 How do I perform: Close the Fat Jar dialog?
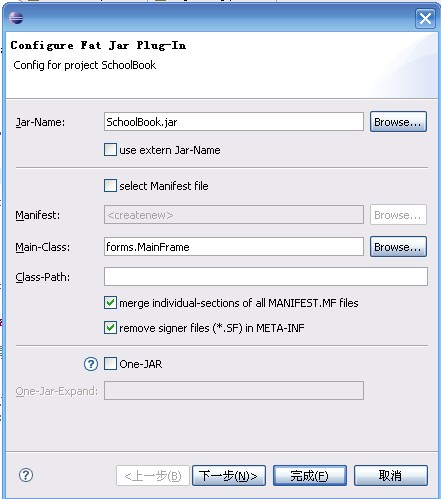pyautogui.click(x=425, y=18)
